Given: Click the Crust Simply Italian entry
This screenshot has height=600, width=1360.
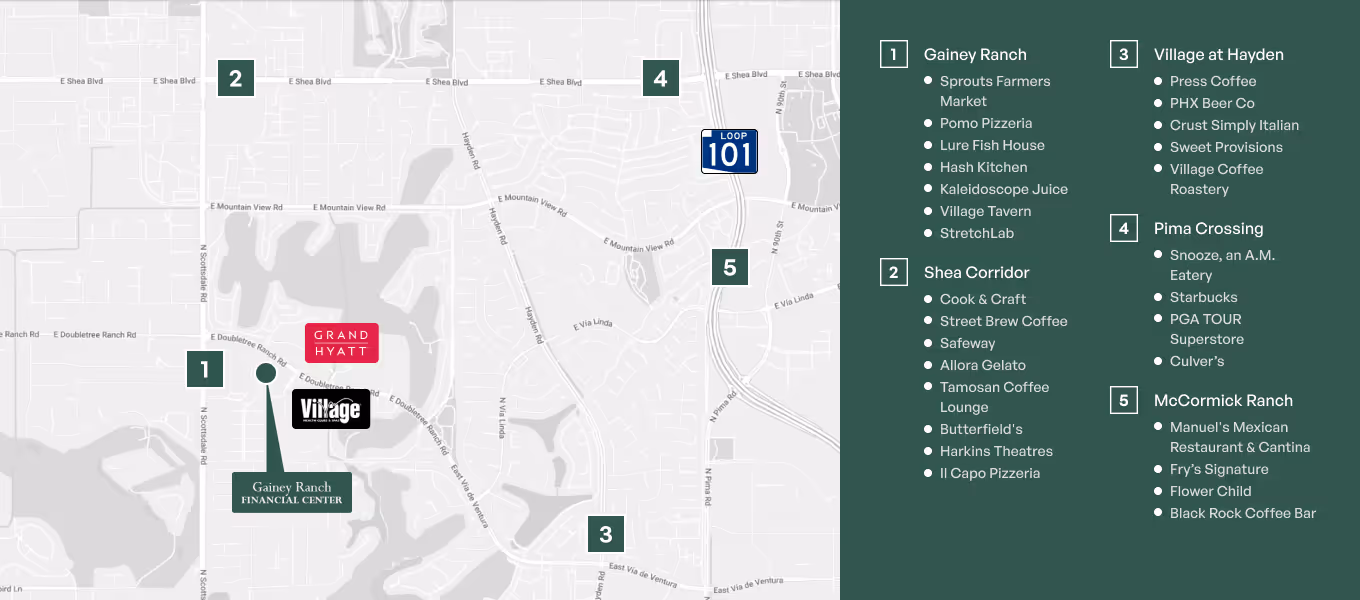Looking at the screenshot, I should pyautogui.click(x=1235, y=125).
